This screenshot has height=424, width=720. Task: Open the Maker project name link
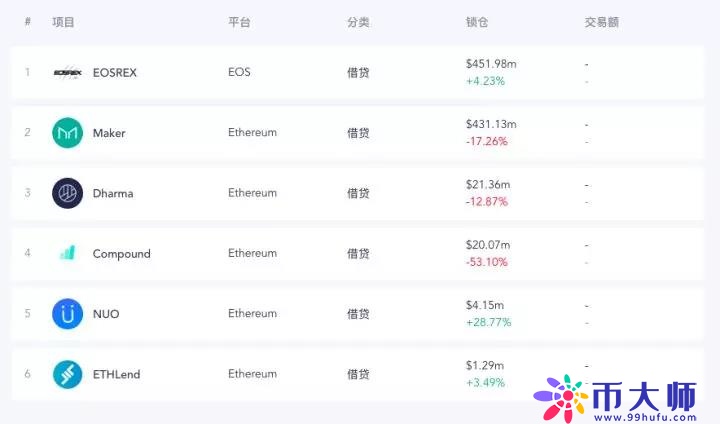pyautogui.click(x=109, y=133)
